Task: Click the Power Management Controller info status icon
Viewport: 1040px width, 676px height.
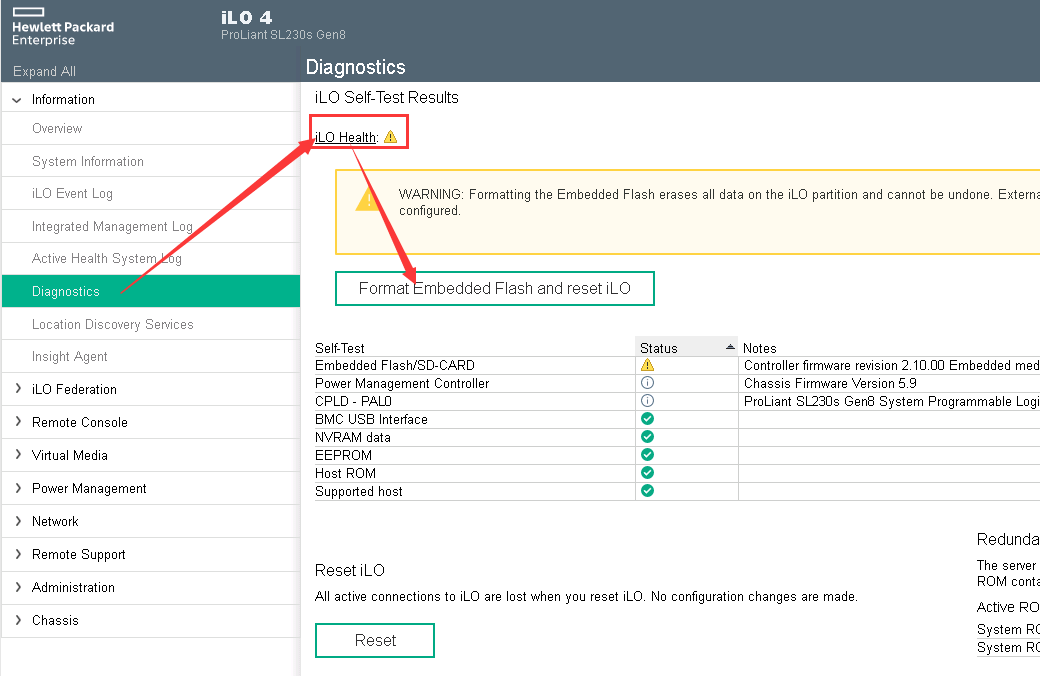Action: [x=647, y=383]
